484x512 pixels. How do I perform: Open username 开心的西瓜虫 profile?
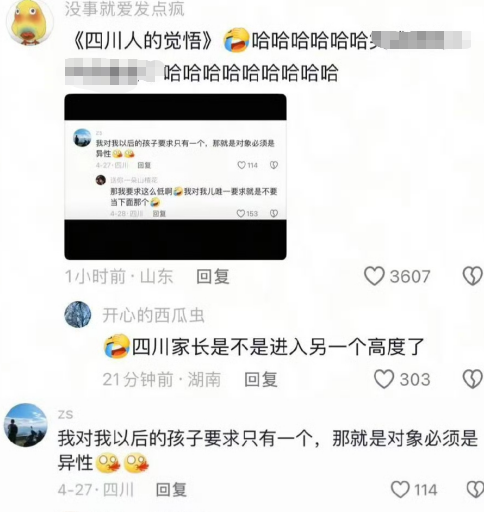153,315
